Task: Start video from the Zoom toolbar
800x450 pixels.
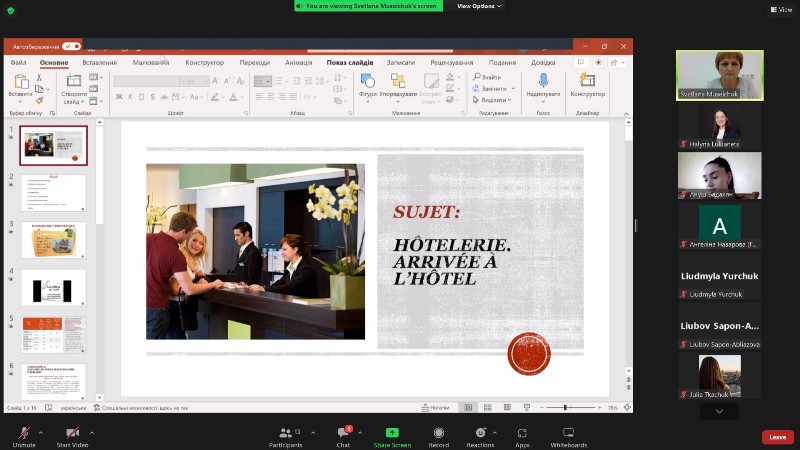Action: click(72, 433)
